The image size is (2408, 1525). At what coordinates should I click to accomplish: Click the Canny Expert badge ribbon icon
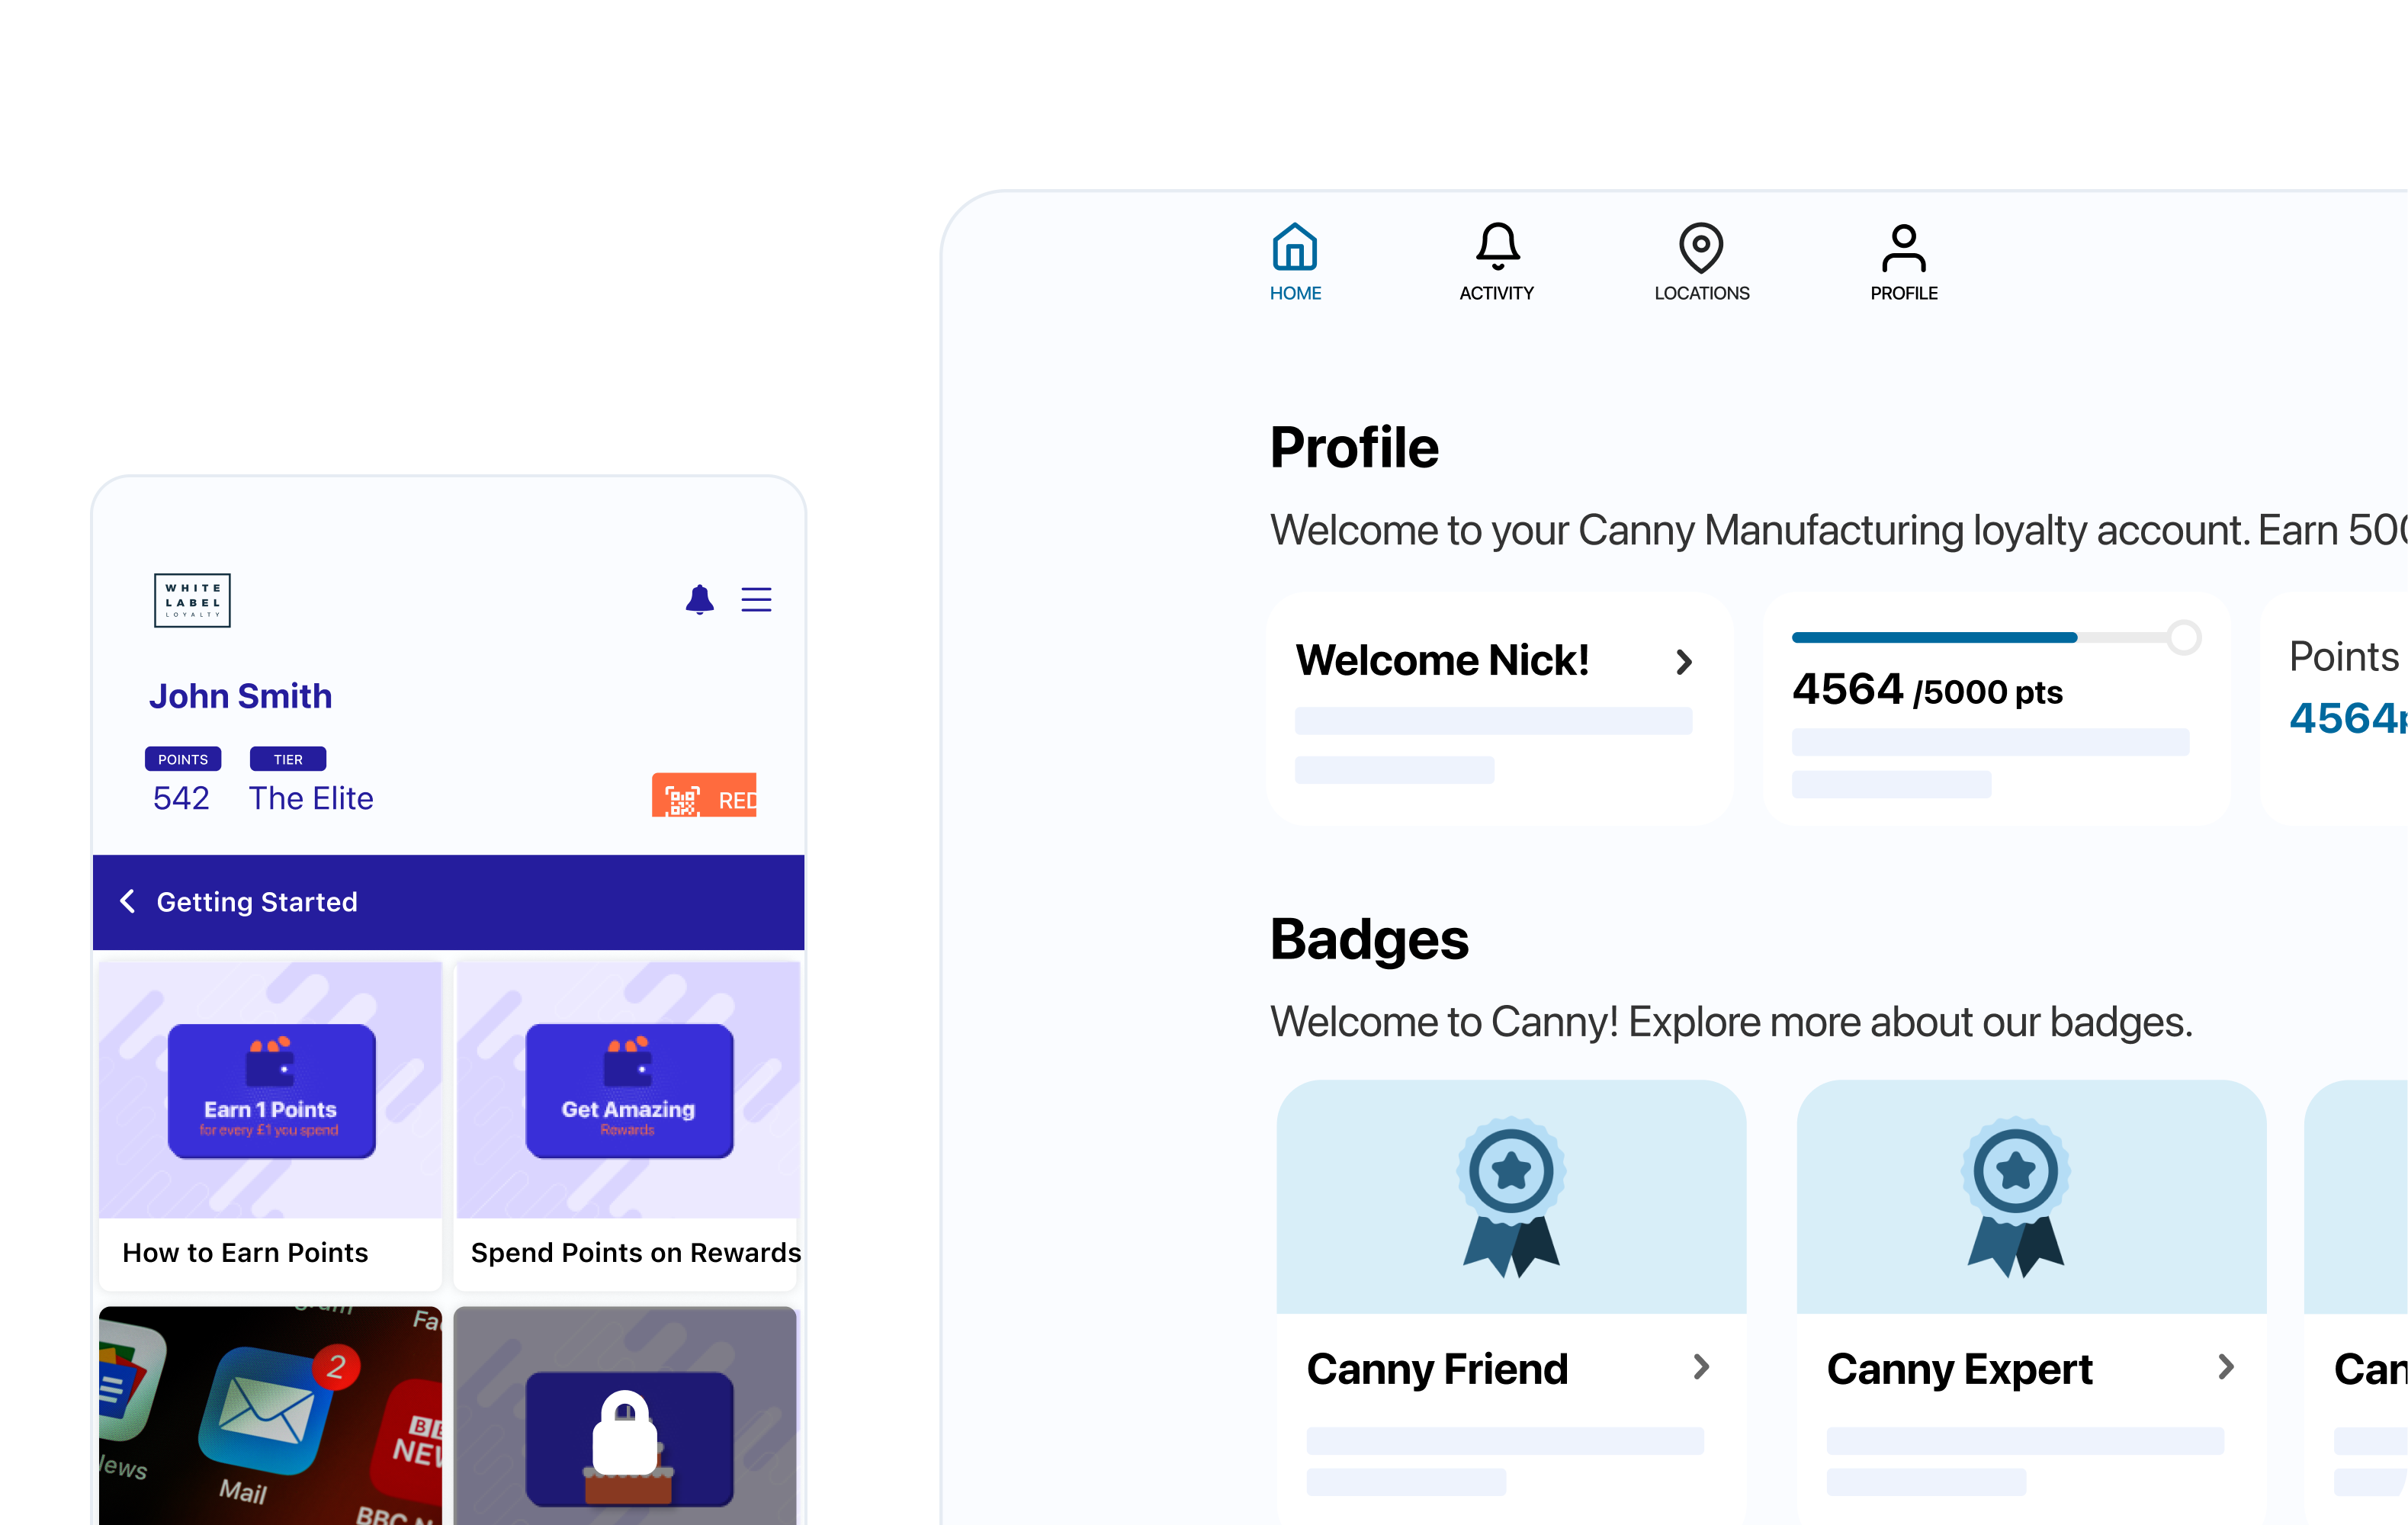point(2015,1196)
